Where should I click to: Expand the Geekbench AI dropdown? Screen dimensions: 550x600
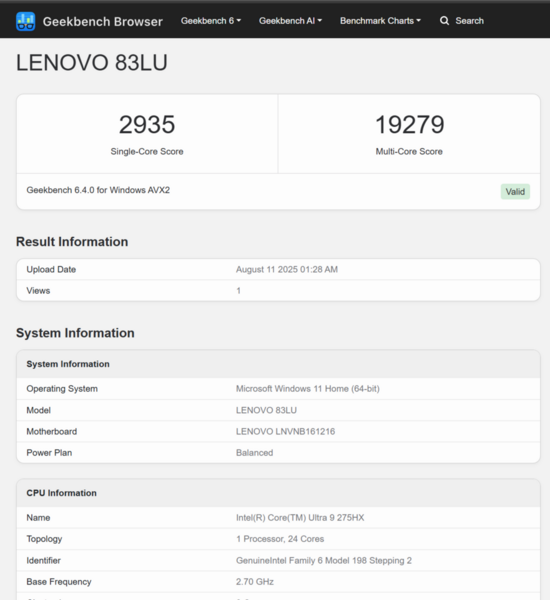pos(291,21)
